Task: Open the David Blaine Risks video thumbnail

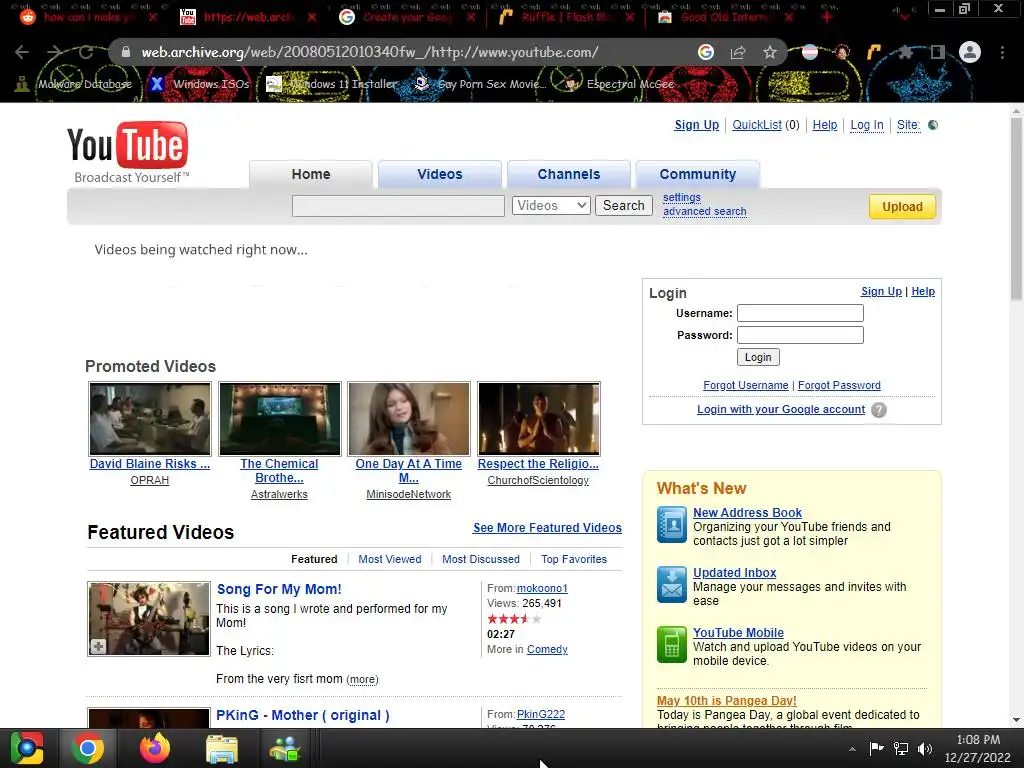Action: click(x=150, y=419)
